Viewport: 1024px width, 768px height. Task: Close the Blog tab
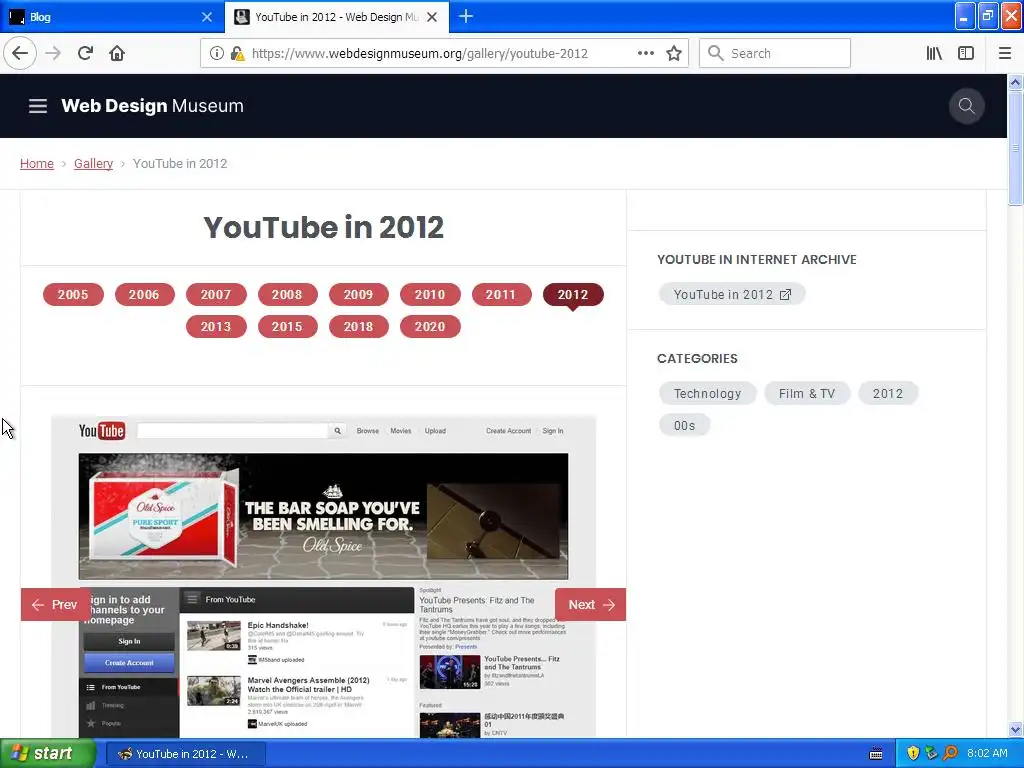(206, 17)
